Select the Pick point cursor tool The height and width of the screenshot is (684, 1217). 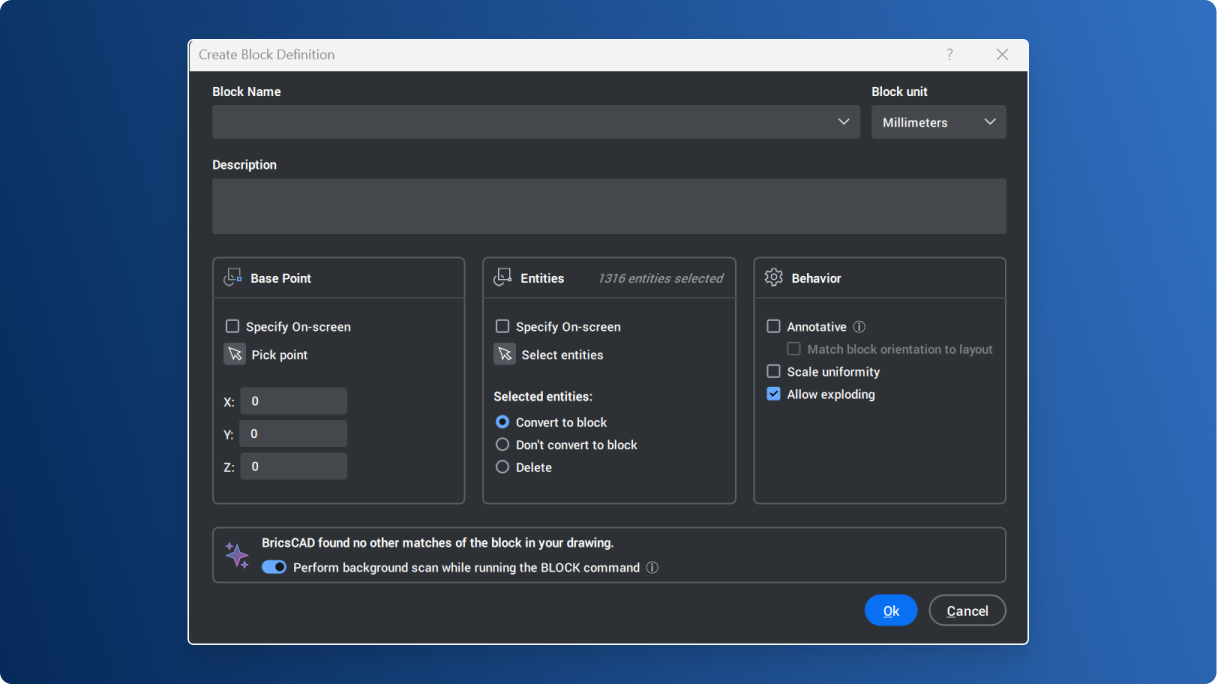(234, 354)
